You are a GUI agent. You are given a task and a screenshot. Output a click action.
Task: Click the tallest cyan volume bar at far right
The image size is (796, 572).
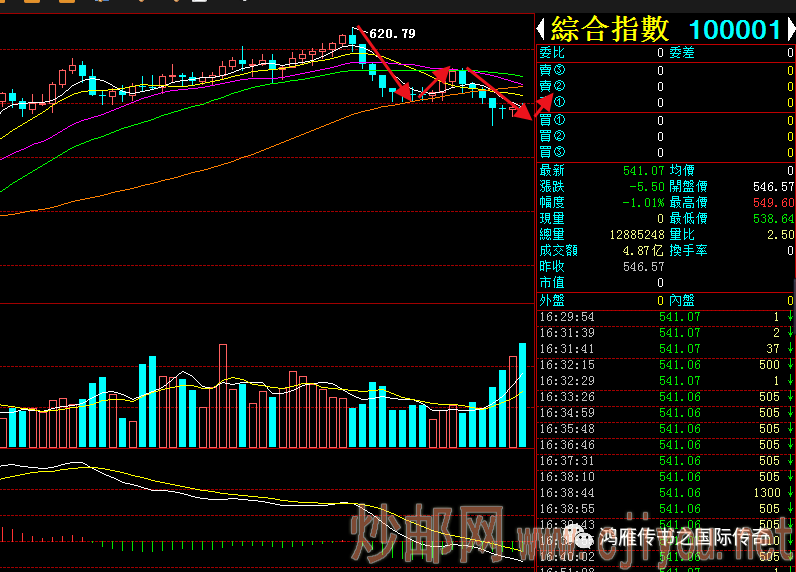click(x=522, y=395)
